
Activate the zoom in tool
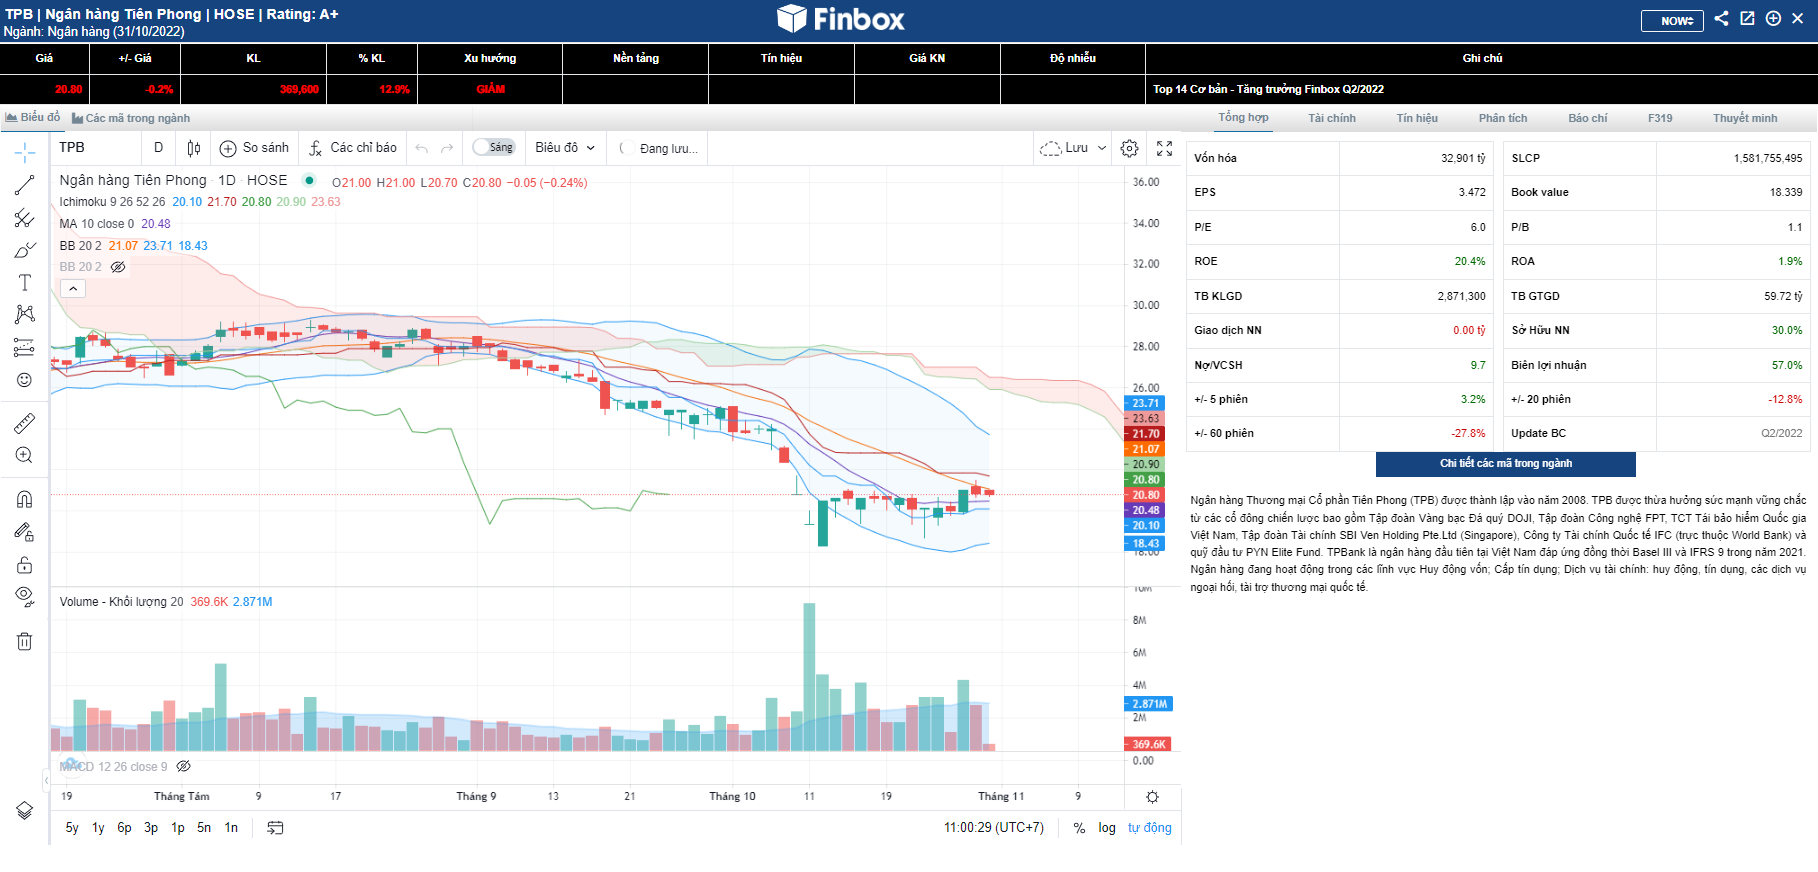click(25, 455)
